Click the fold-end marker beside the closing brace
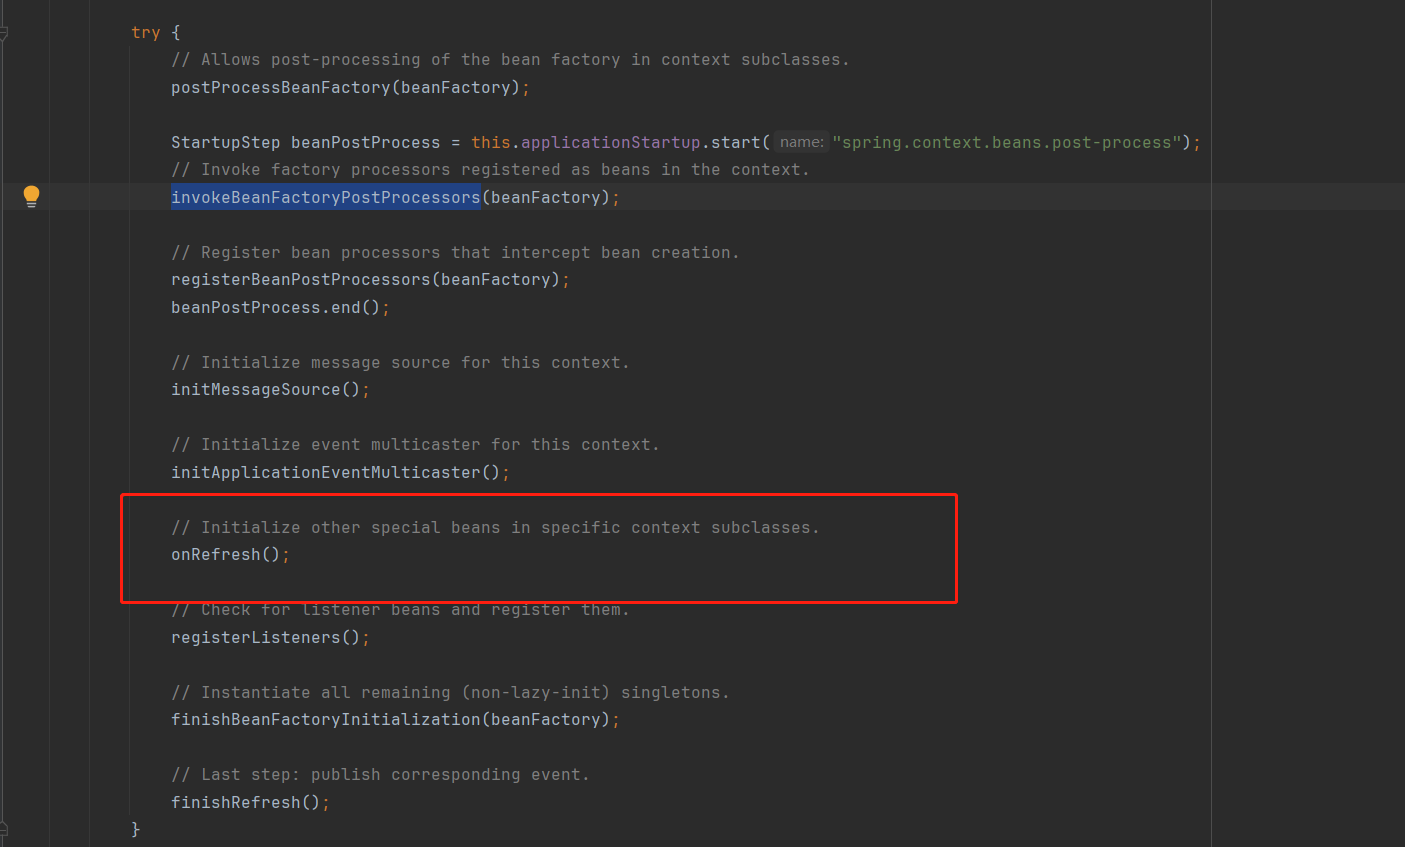1405x847 pixels. pyautogui.click(x=4, y=828)
